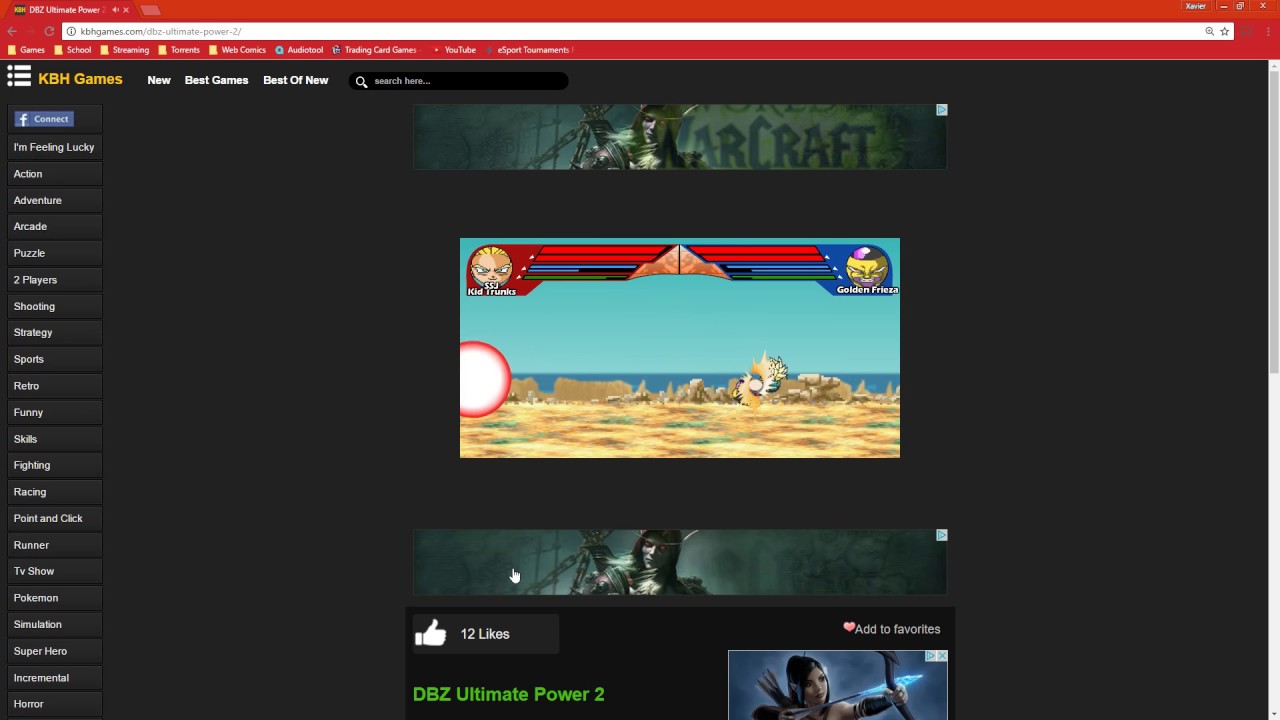Open the Chrome three-dot menu
The image size is (1280, 720).
[1268, 31]
